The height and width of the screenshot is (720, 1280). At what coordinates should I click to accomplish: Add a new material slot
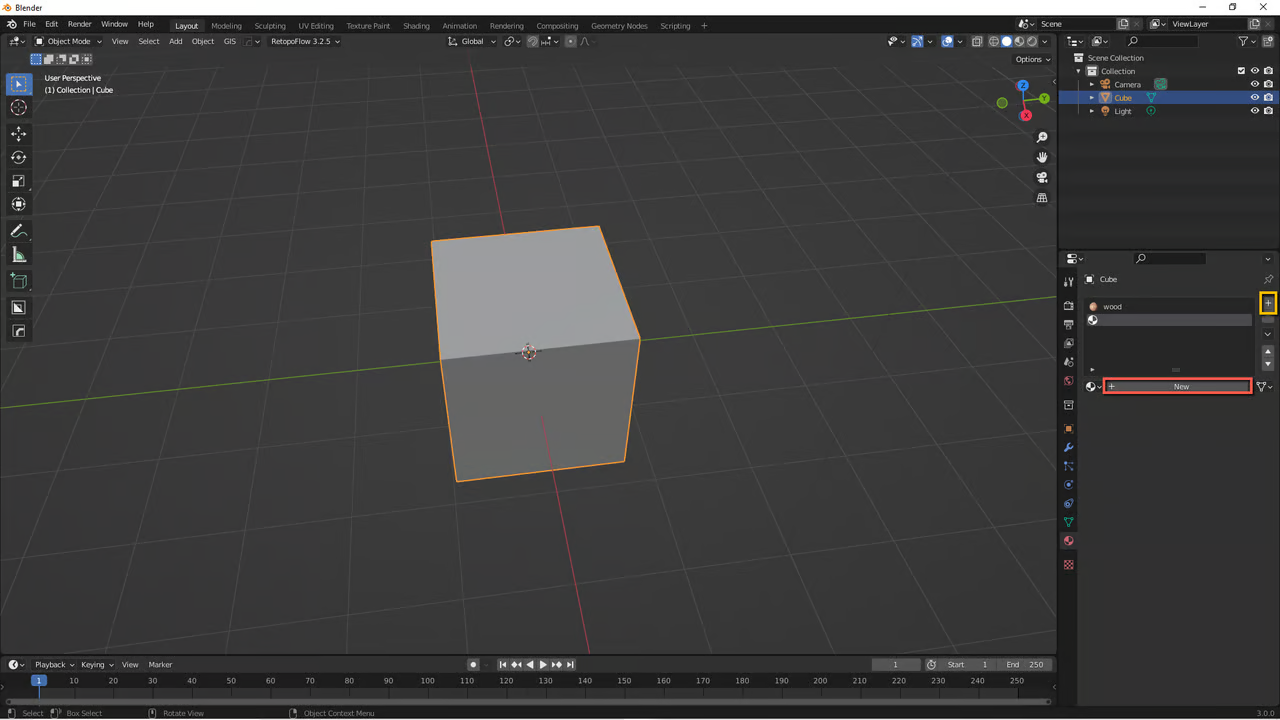tap(1268, 303)
